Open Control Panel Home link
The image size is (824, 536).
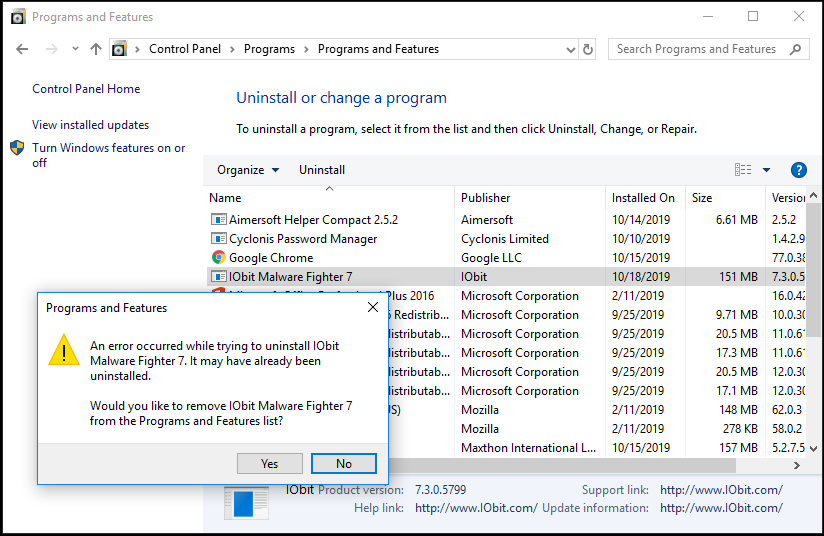[x=86, y=89]
